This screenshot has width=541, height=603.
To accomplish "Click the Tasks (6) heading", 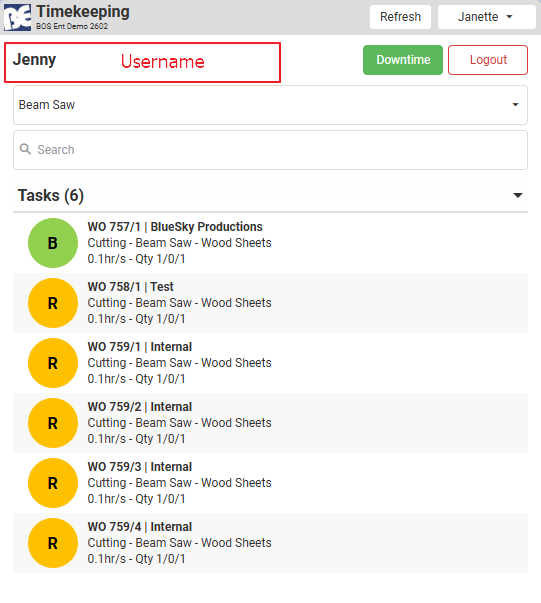I will tap(51, 195).
